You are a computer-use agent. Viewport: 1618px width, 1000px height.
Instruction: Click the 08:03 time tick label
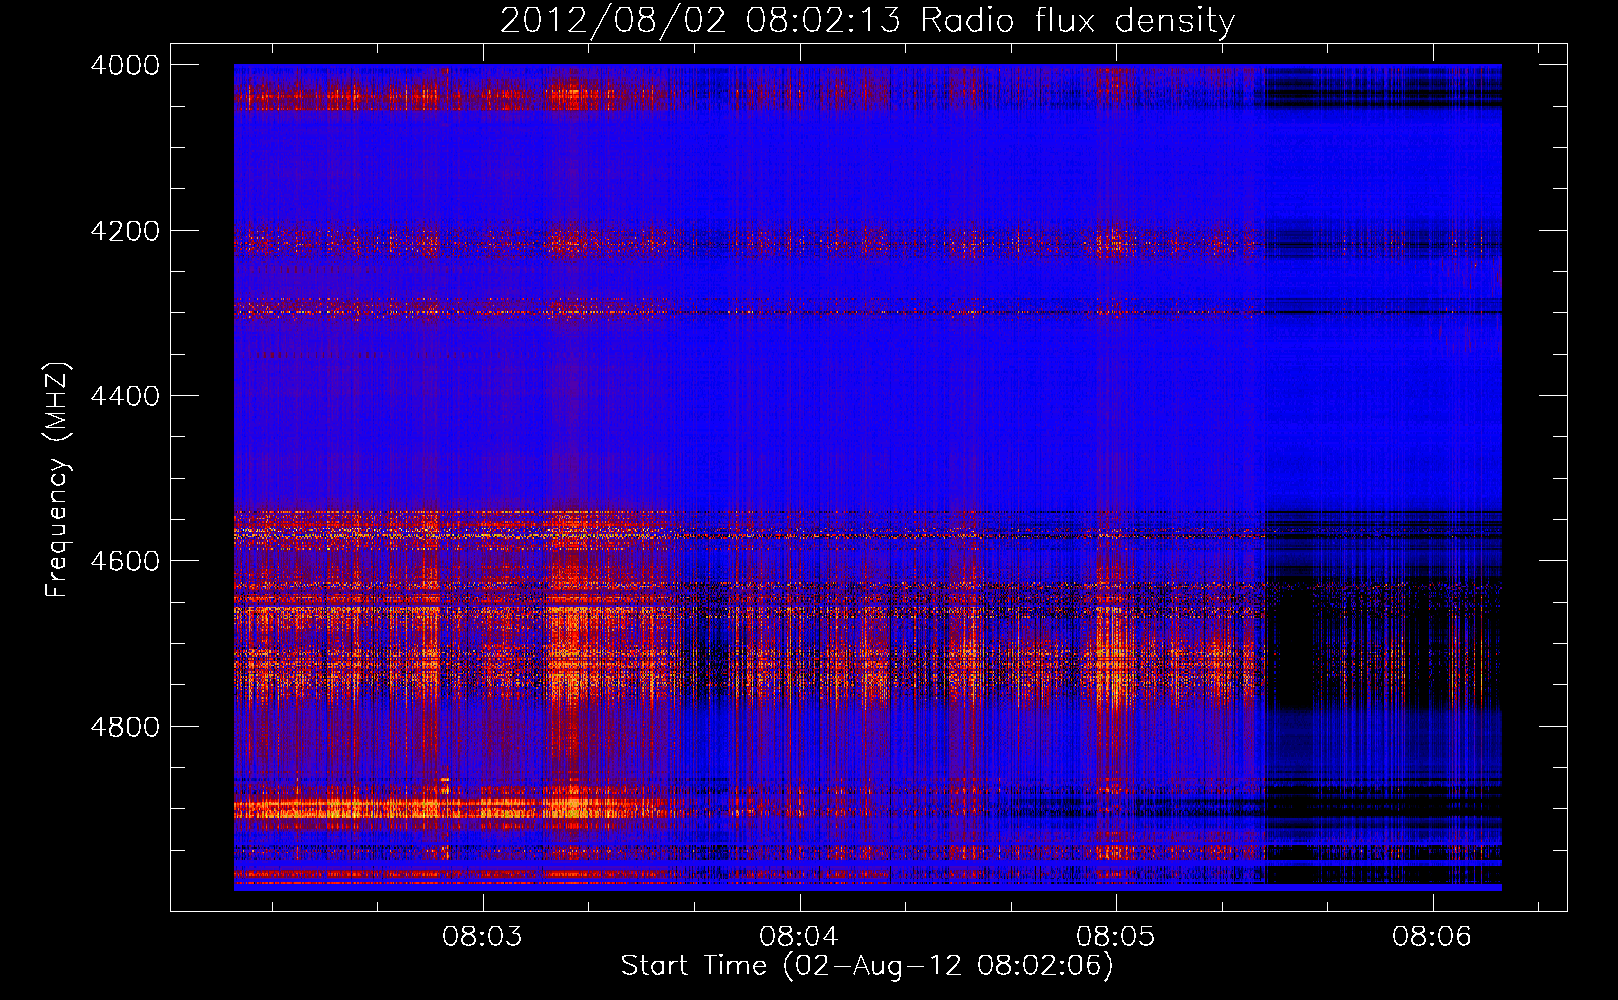482,937
